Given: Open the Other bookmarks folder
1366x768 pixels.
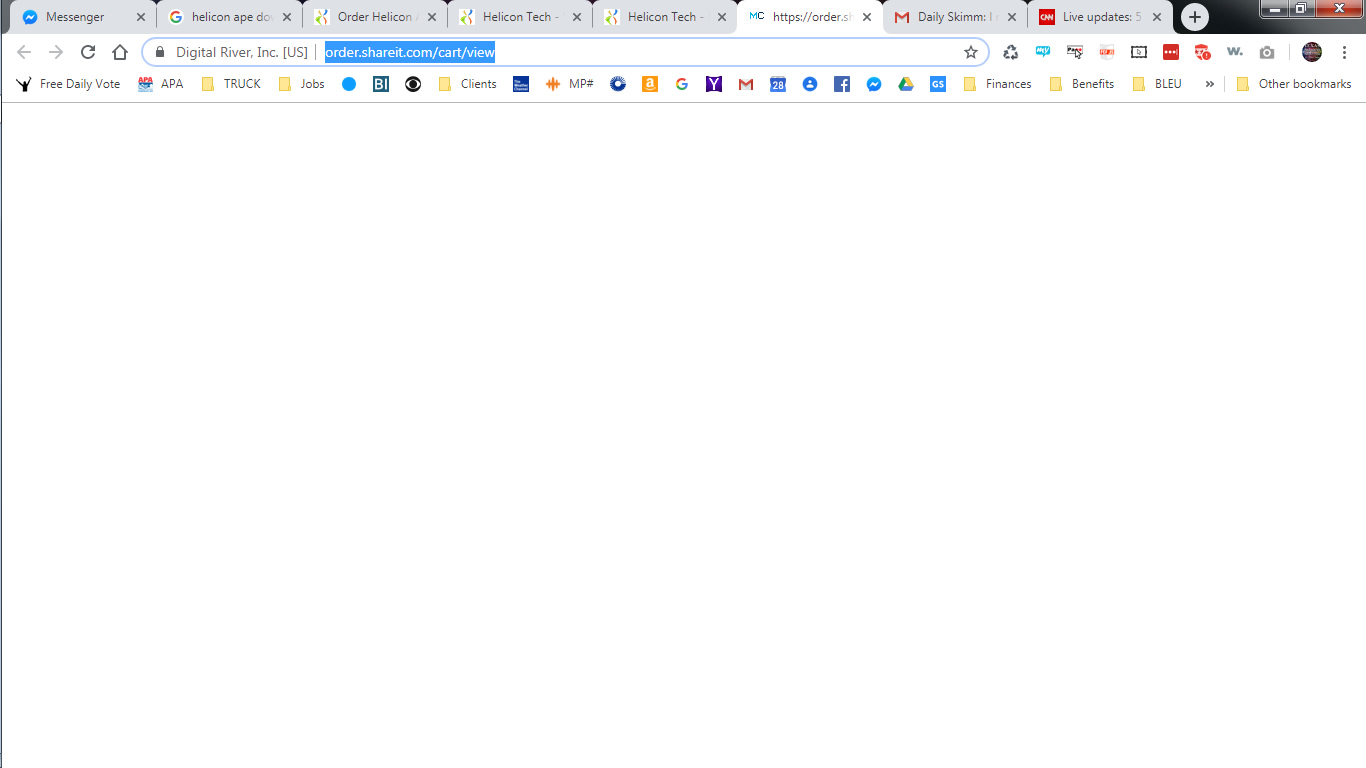Looking at the screenshot, I should (1294, 84).
